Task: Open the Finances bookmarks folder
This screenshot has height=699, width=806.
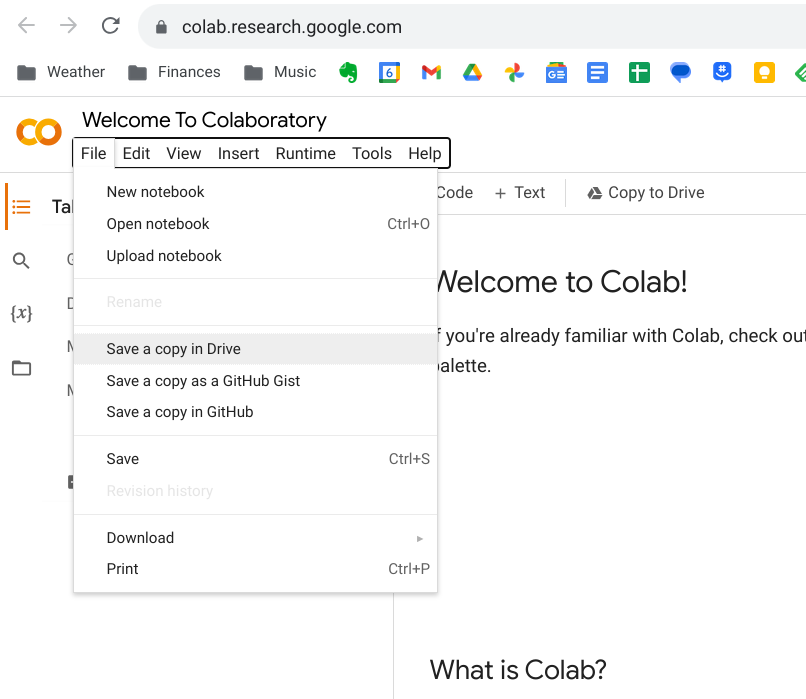Action: point(174,72)
